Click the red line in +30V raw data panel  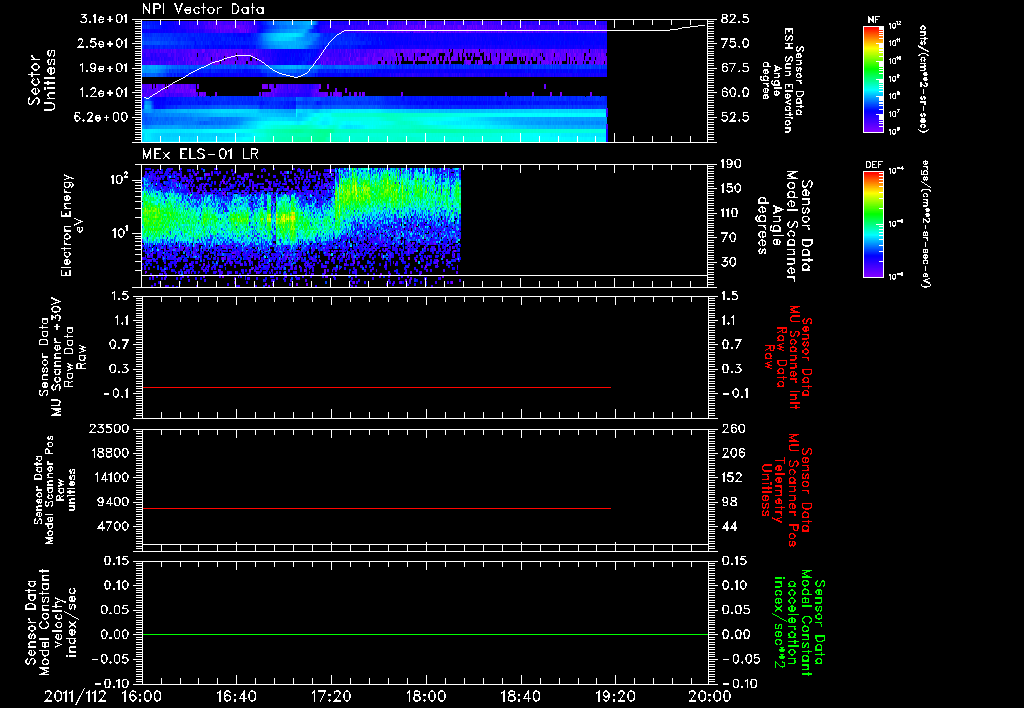(376, 387)
